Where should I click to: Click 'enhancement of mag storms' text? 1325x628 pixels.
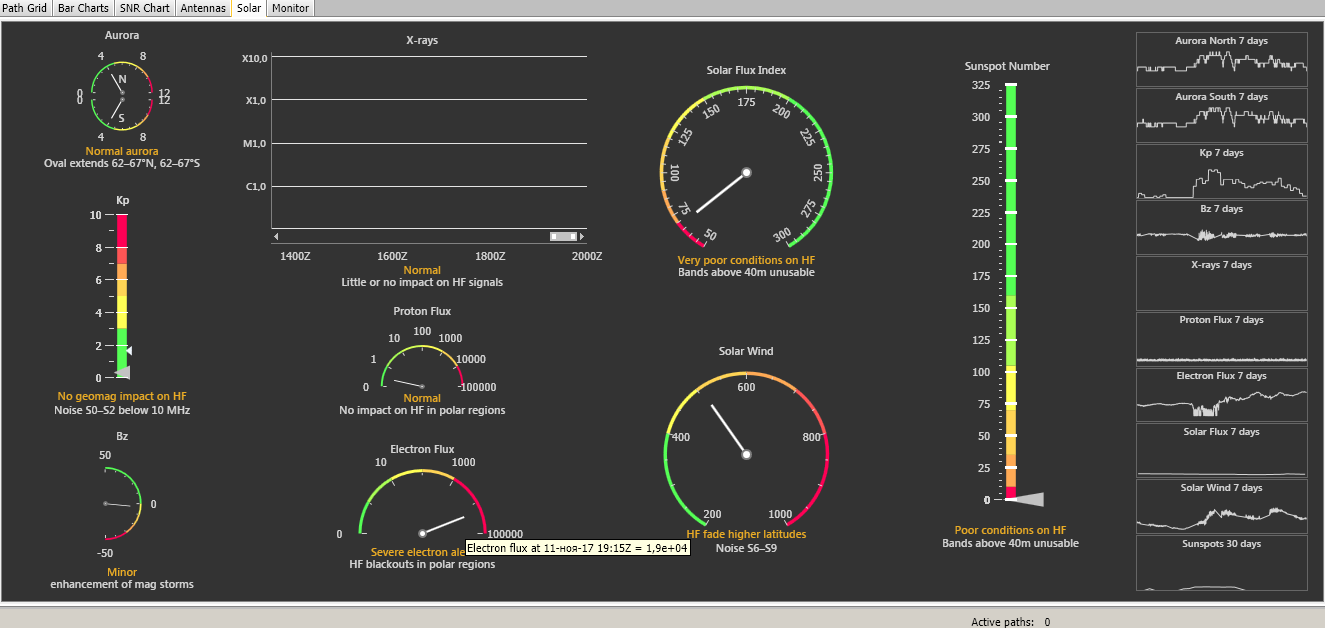(122, 584)
